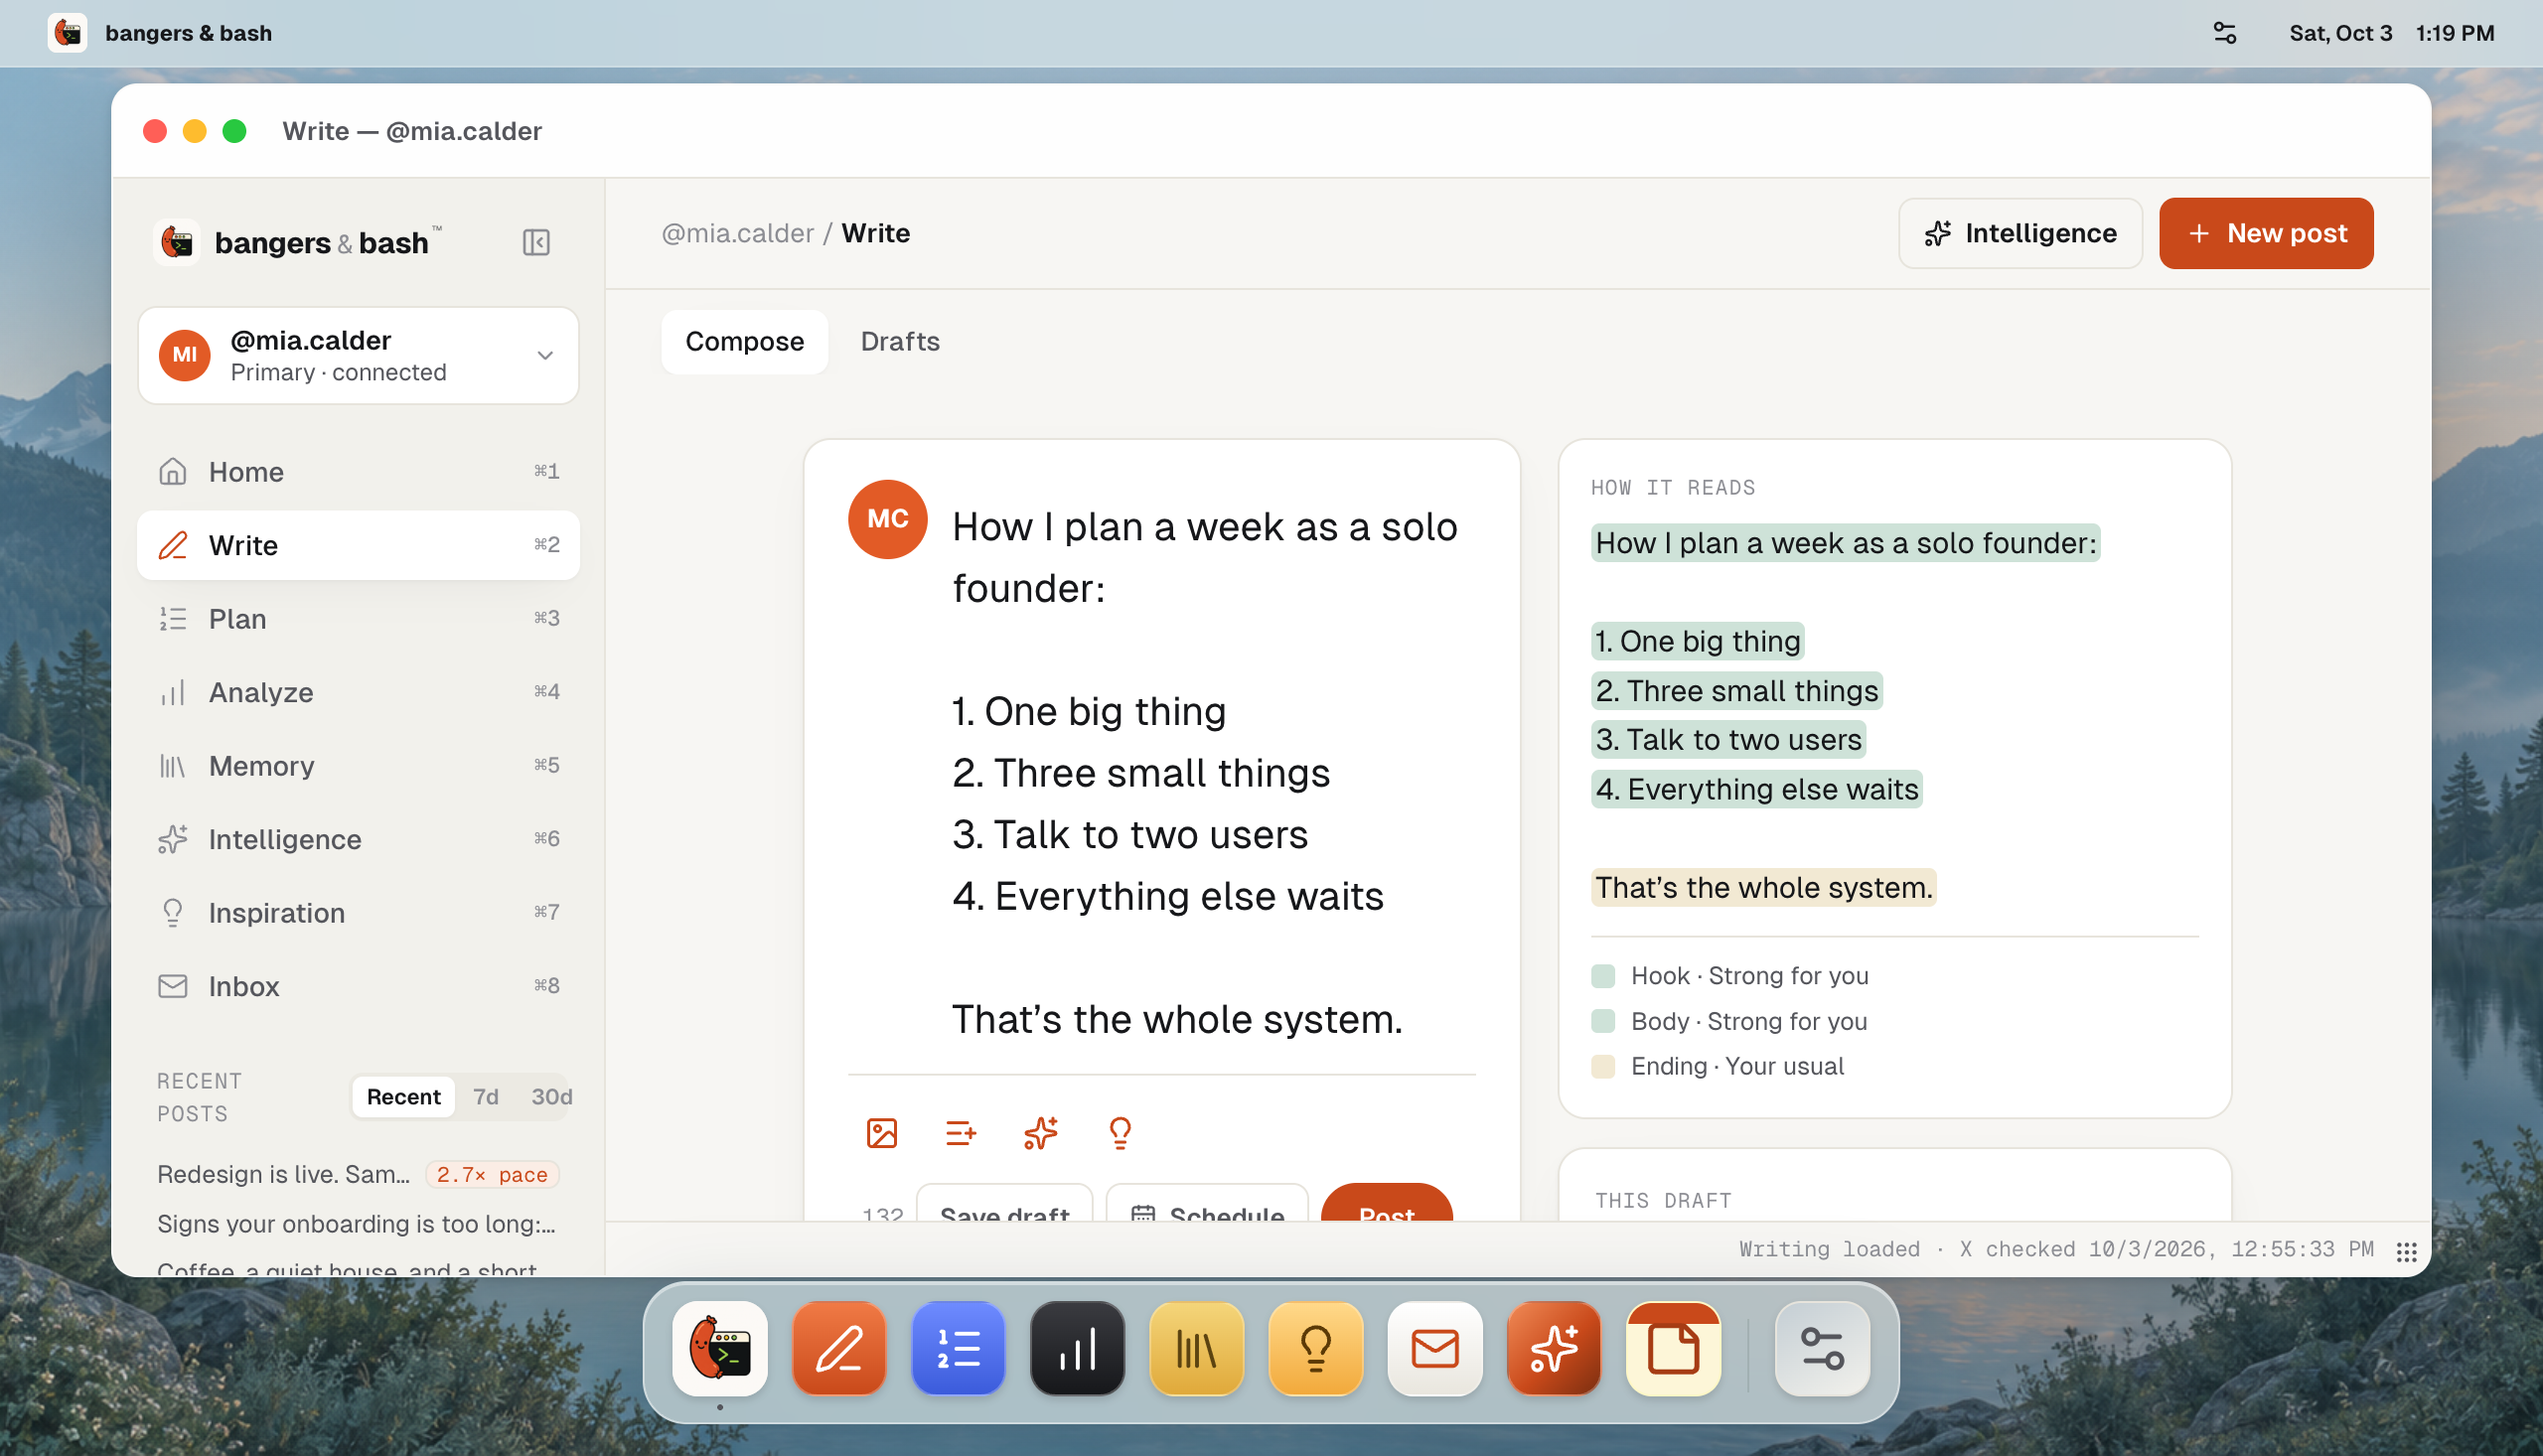Open bangers & bash app in dock

pos(720,1348)
